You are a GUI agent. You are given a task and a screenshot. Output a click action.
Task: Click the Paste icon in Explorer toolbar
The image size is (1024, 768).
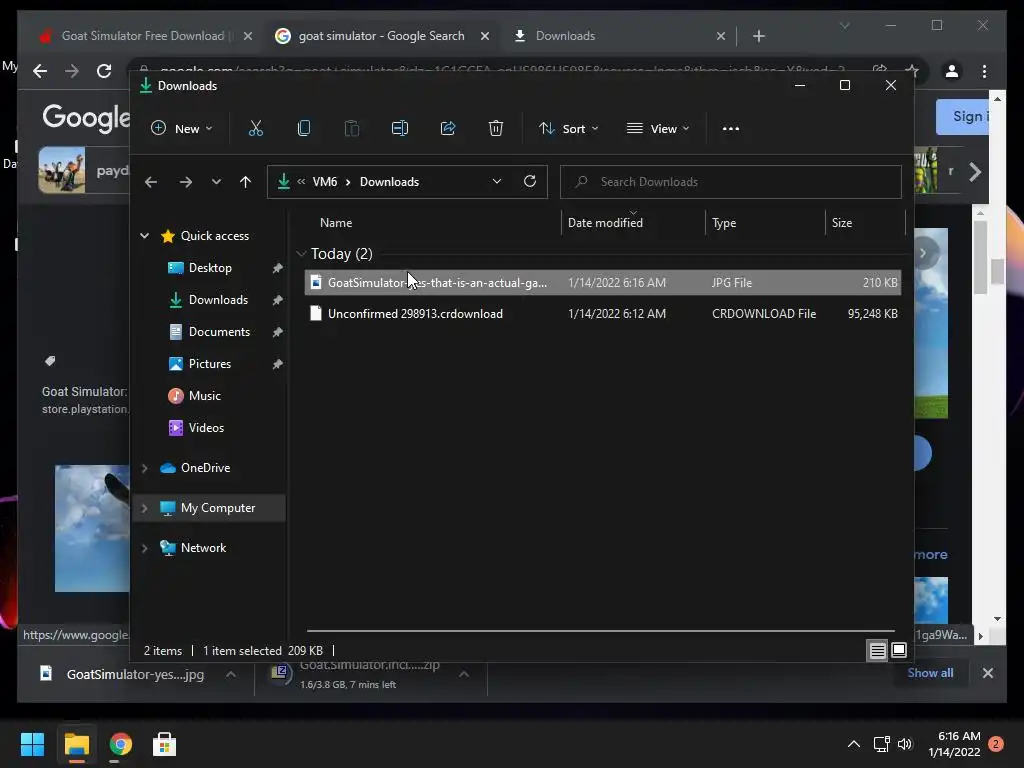(x=351, y=129)
